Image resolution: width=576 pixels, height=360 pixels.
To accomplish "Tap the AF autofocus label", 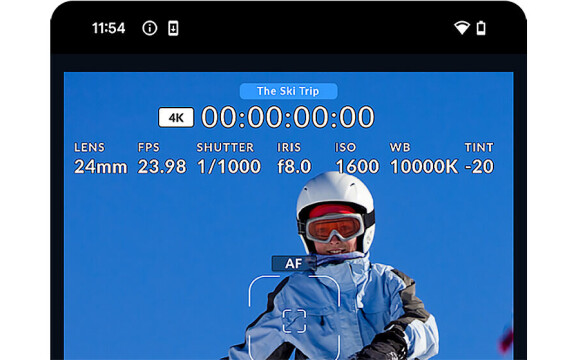I will coord(294,263).
